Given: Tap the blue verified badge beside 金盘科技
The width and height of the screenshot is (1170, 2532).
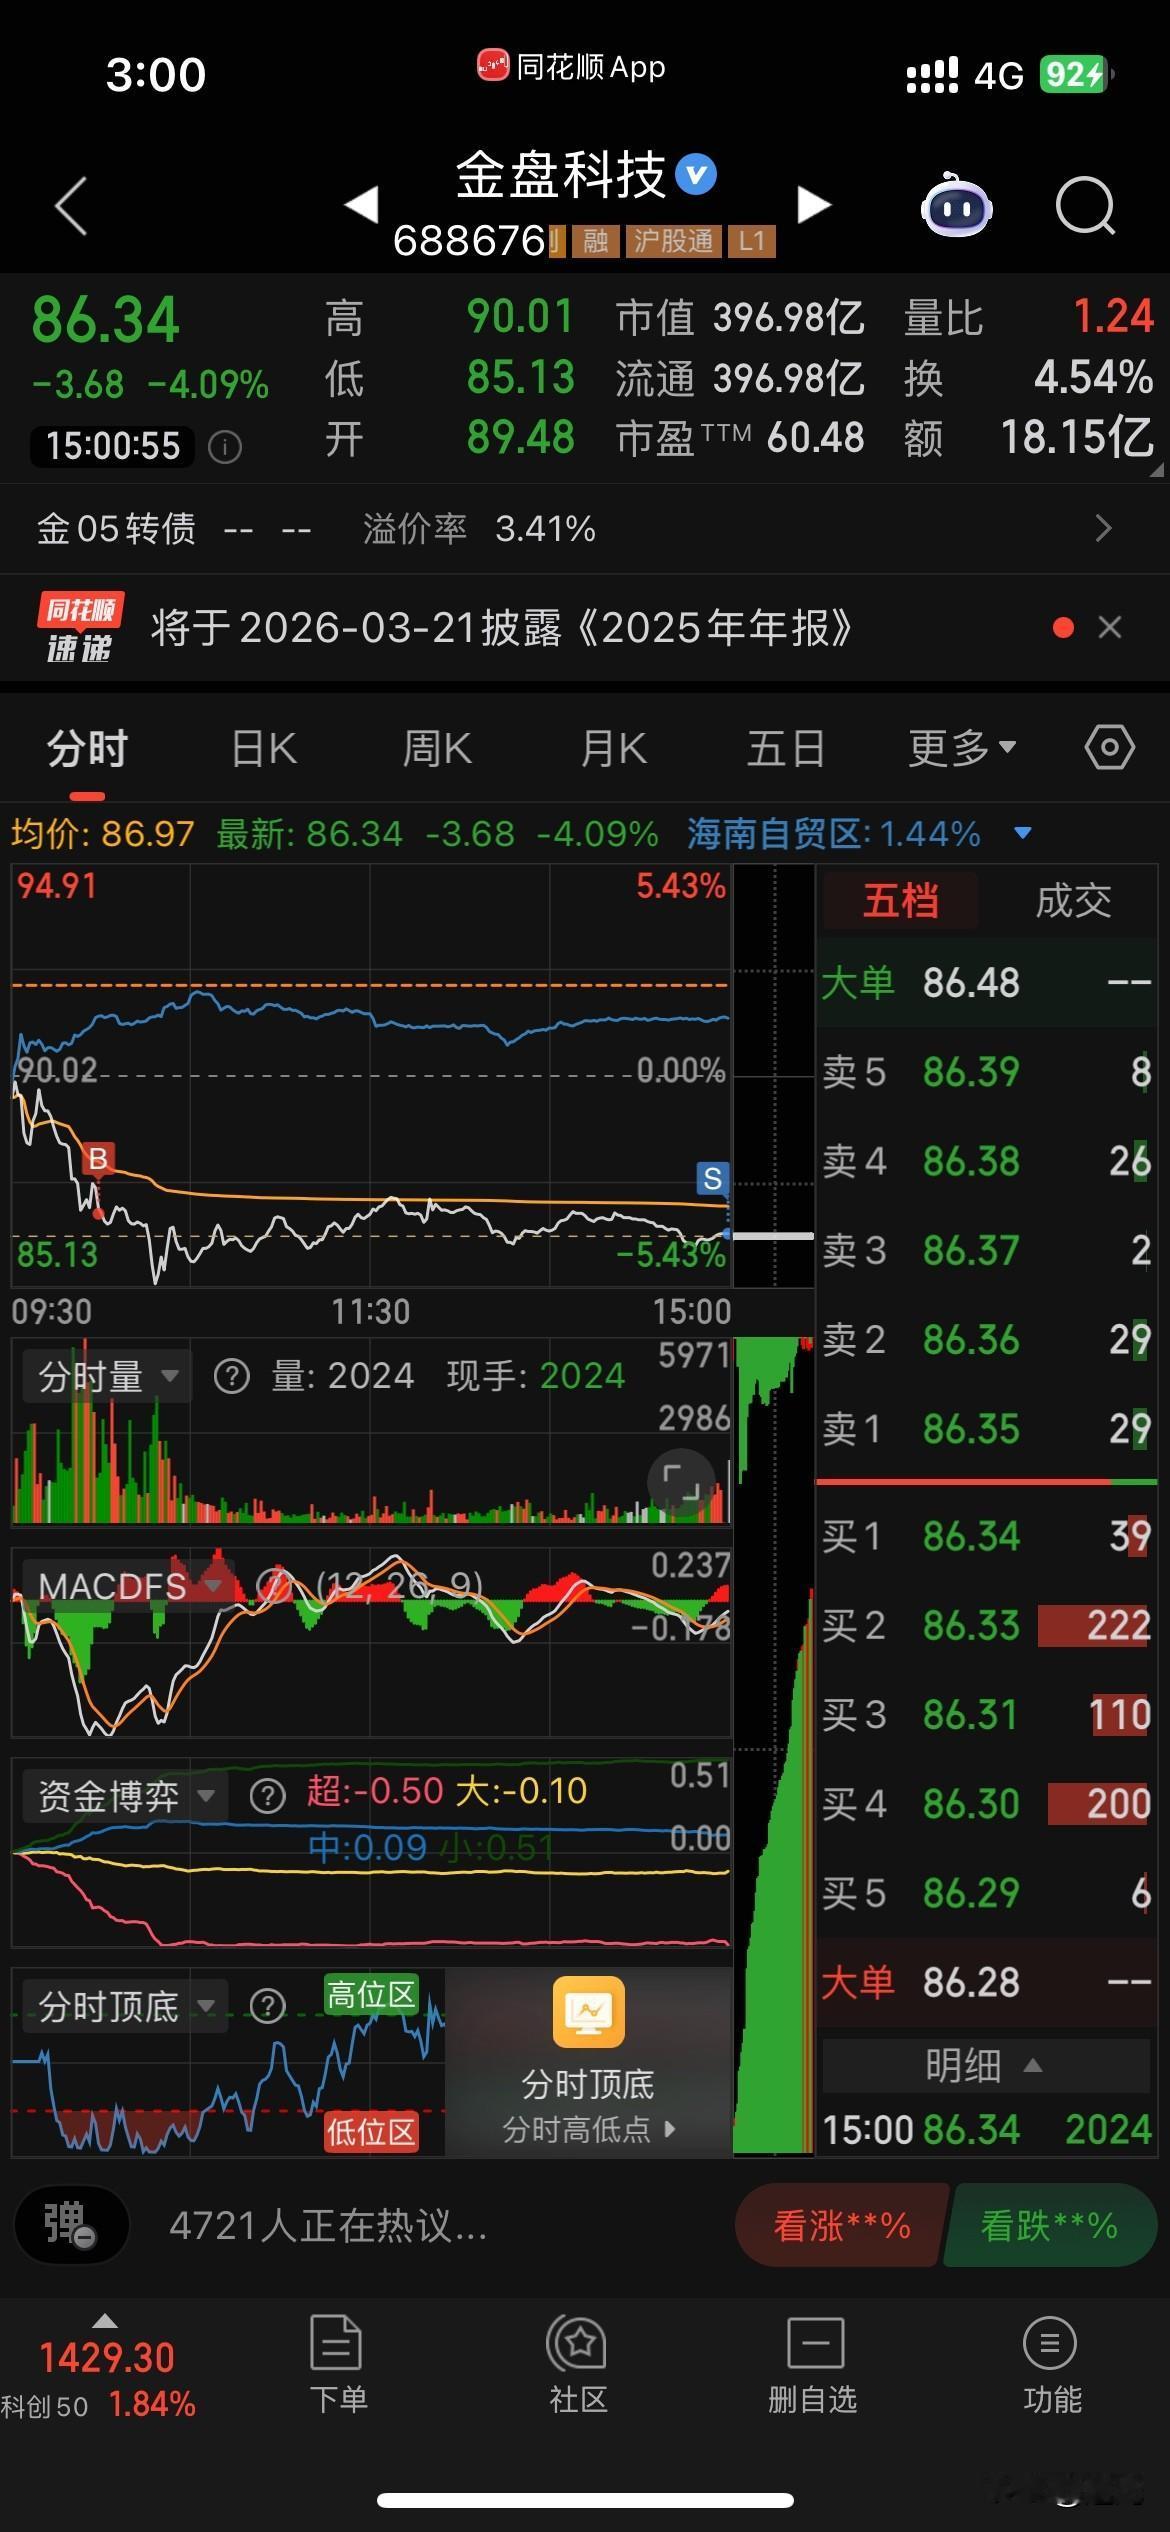Looking at the screenshot, I should pyautogui.click(x=696, y=175).
